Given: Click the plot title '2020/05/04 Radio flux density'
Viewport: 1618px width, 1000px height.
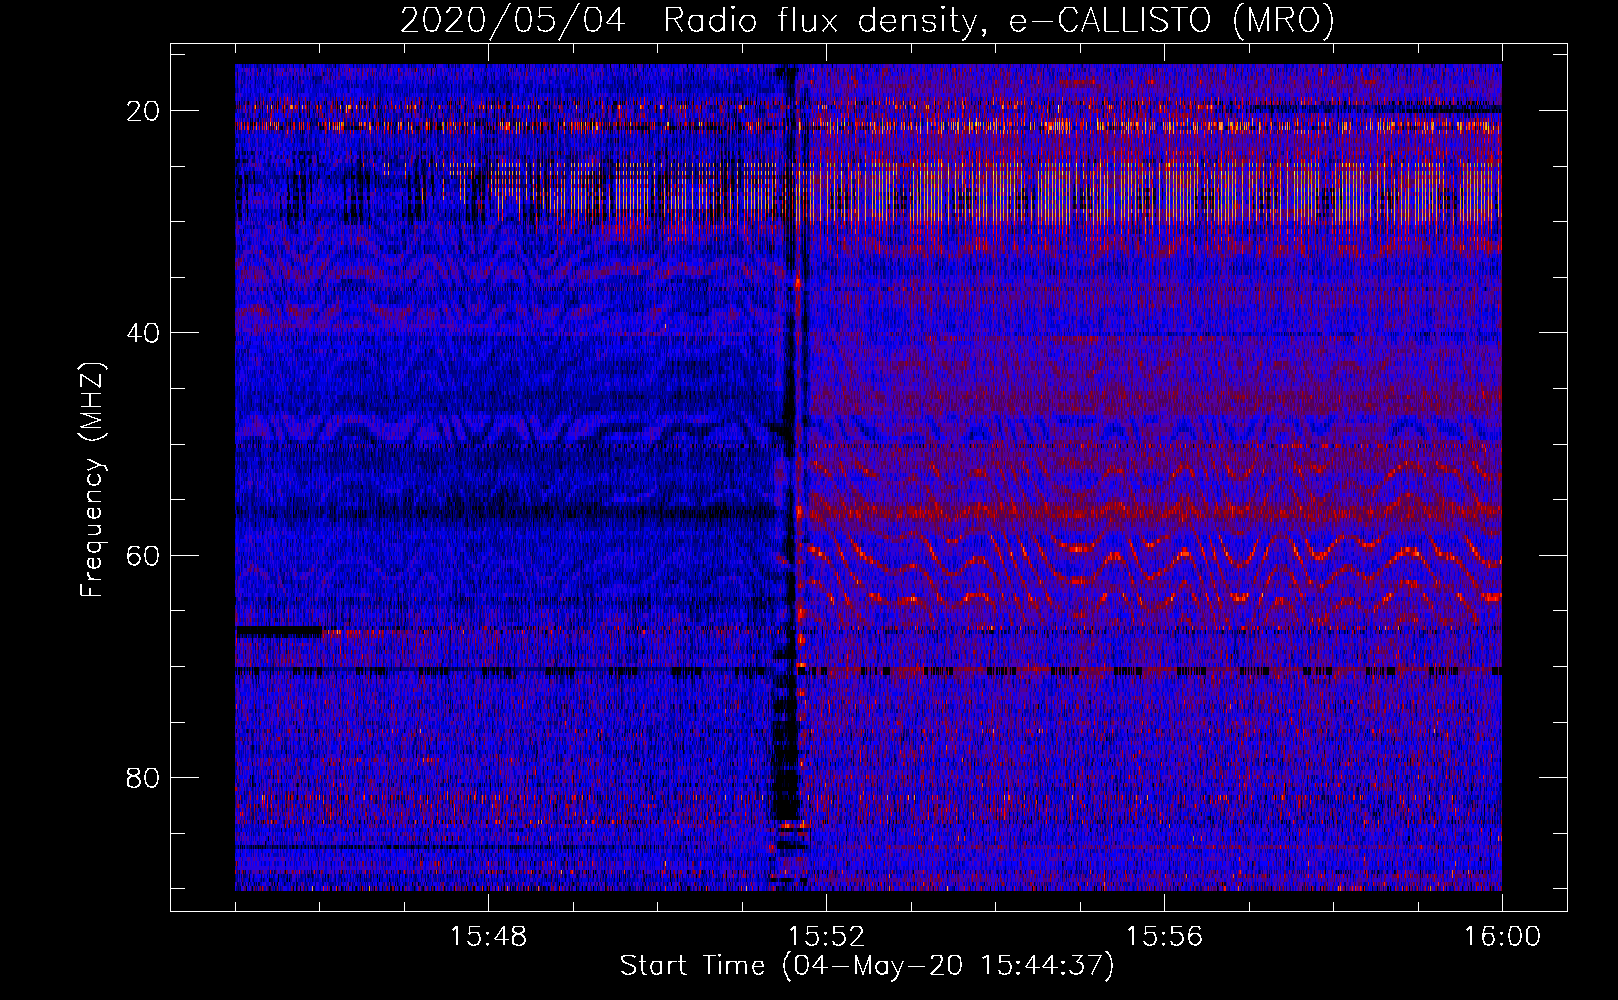Looking at the screenshot, I should tap(867, 21).
